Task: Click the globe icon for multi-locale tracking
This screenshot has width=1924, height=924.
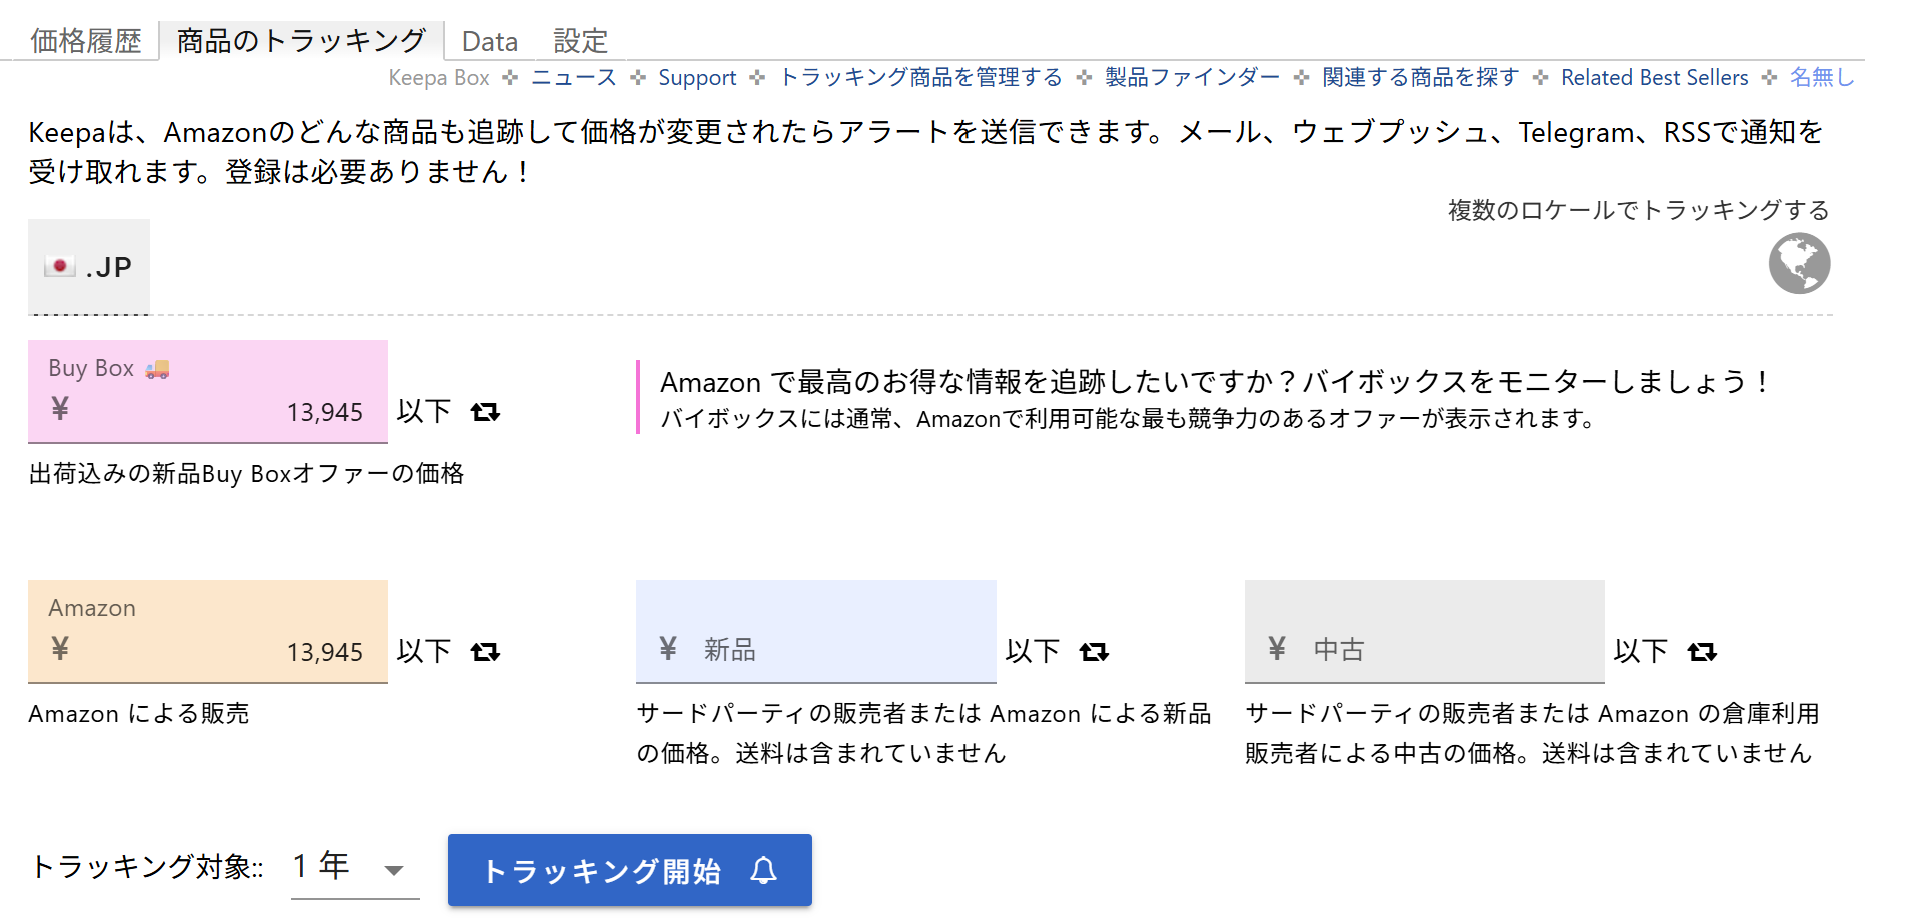Action: coord(1797,263)
